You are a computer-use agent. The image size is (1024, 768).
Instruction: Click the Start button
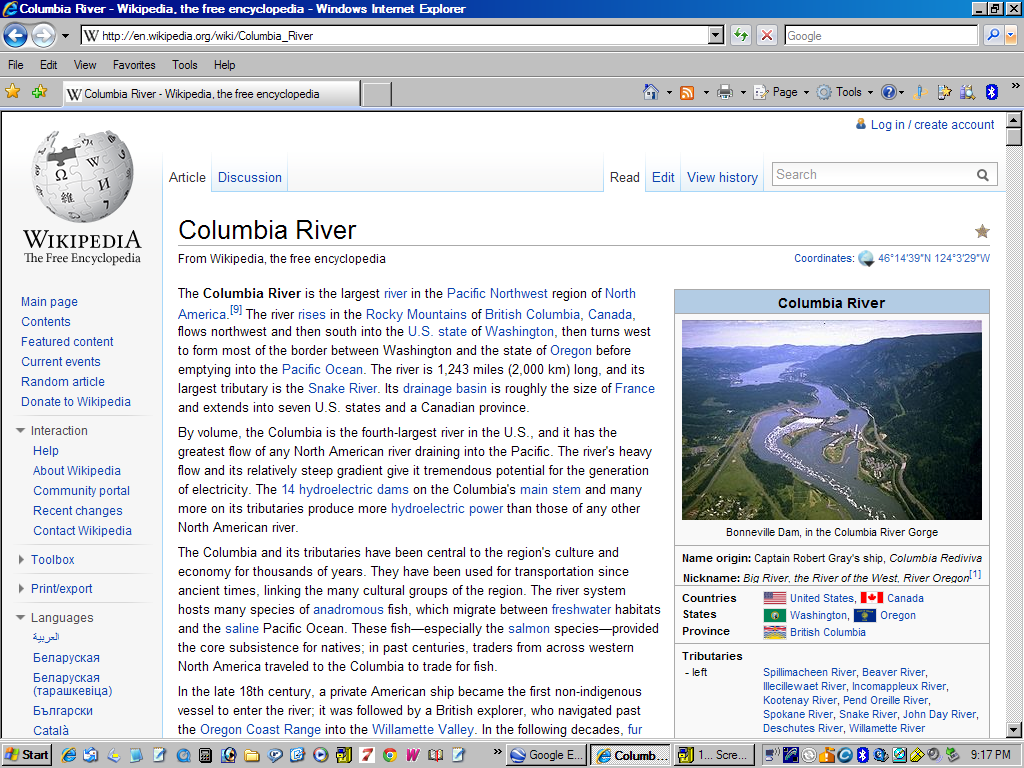27,755
